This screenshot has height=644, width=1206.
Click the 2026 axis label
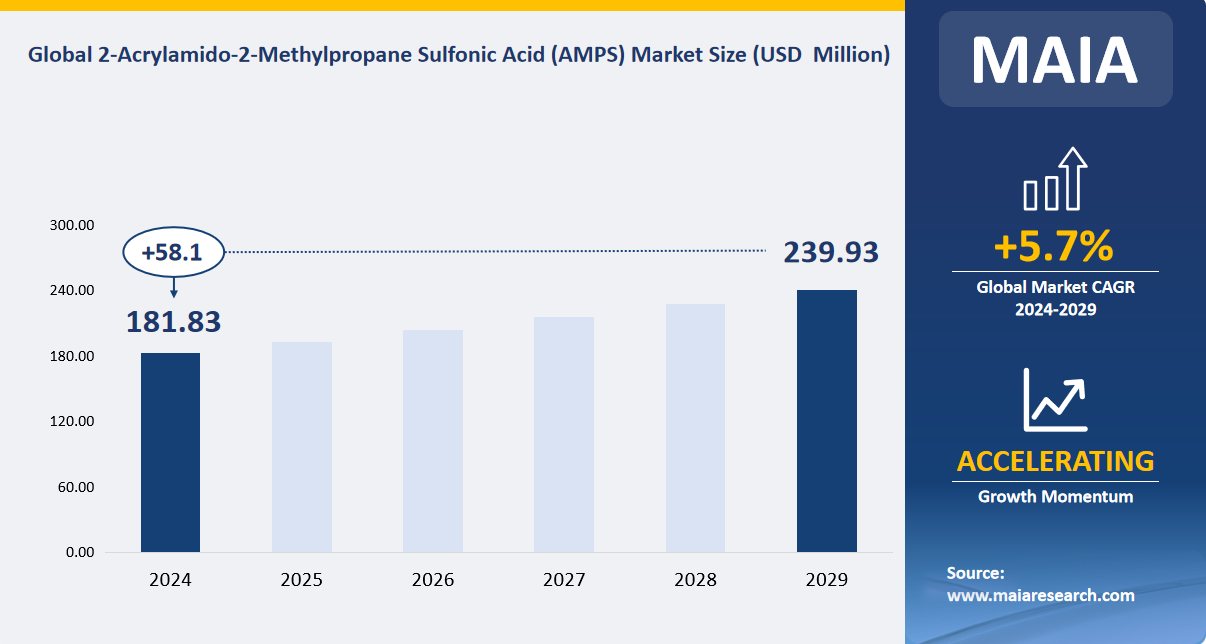pyautogui.click(x=434, y=579)
